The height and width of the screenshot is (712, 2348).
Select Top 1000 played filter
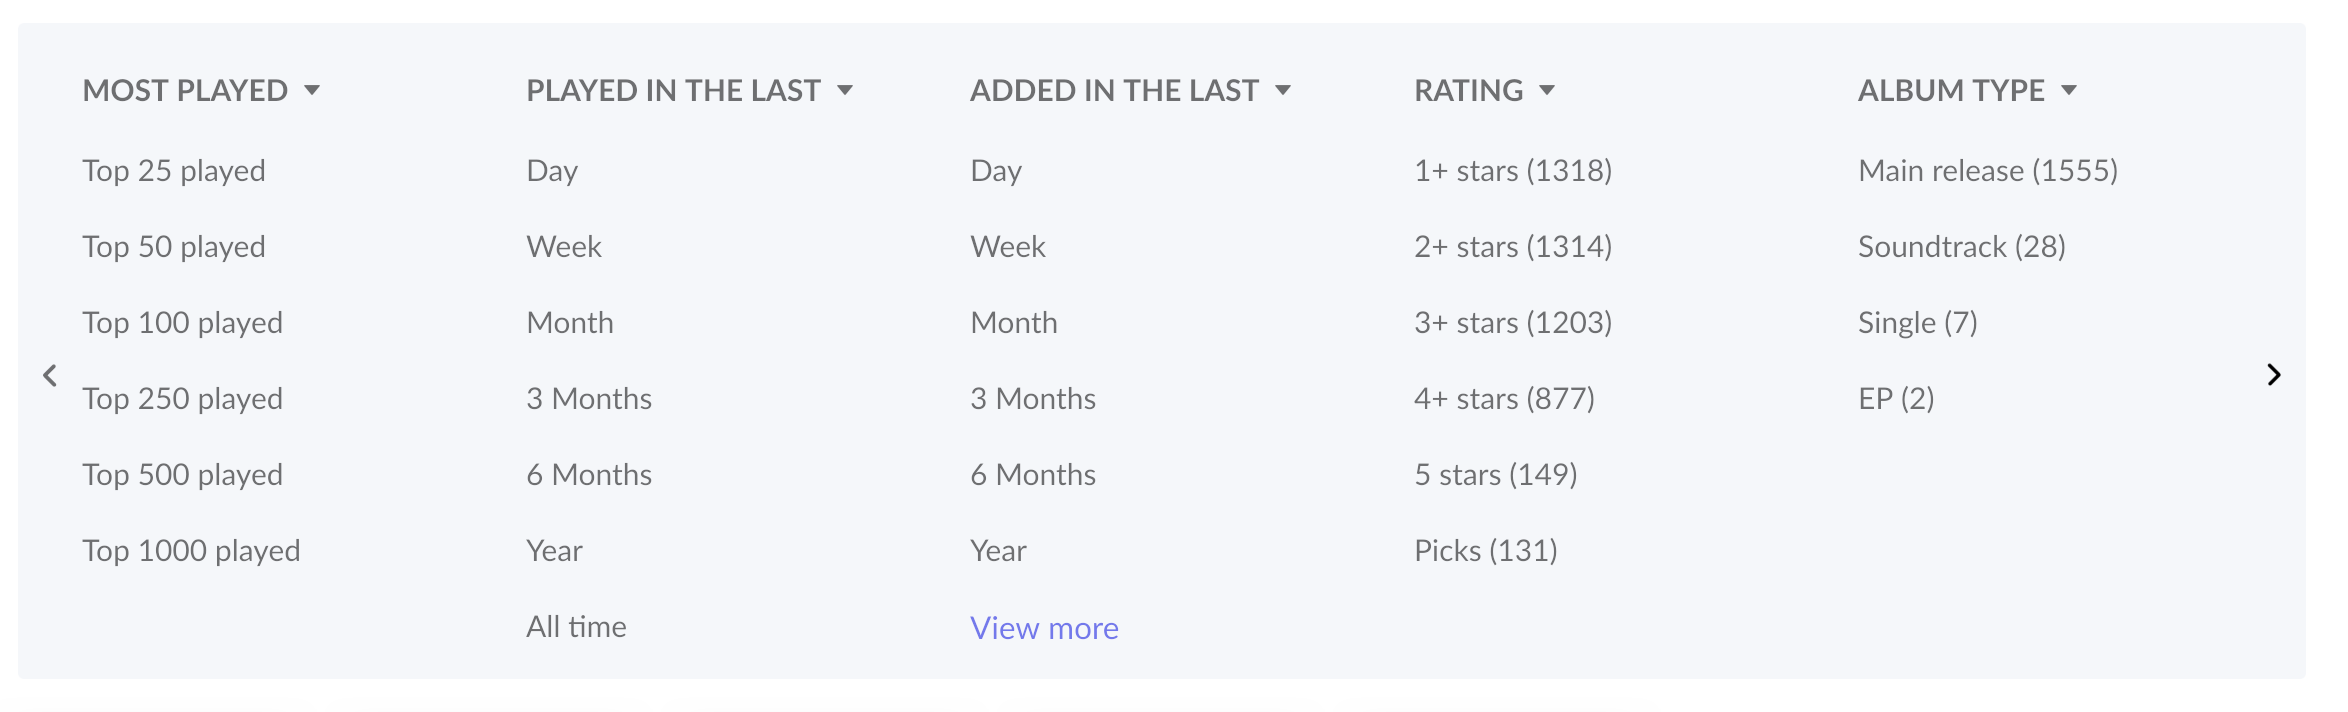click(191, 551)
